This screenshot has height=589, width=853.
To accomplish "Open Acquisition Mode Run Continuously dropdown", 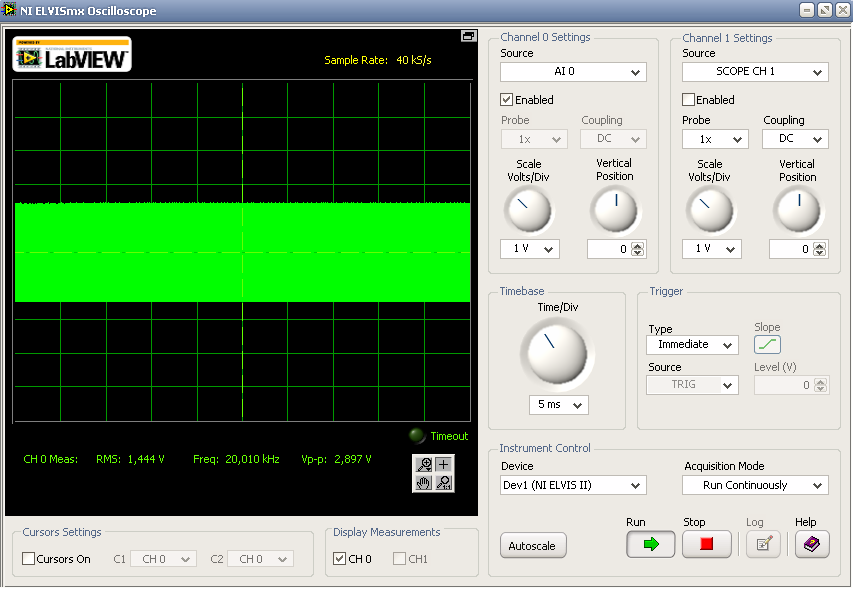I will pyautogui.click(x=755, y=485).
